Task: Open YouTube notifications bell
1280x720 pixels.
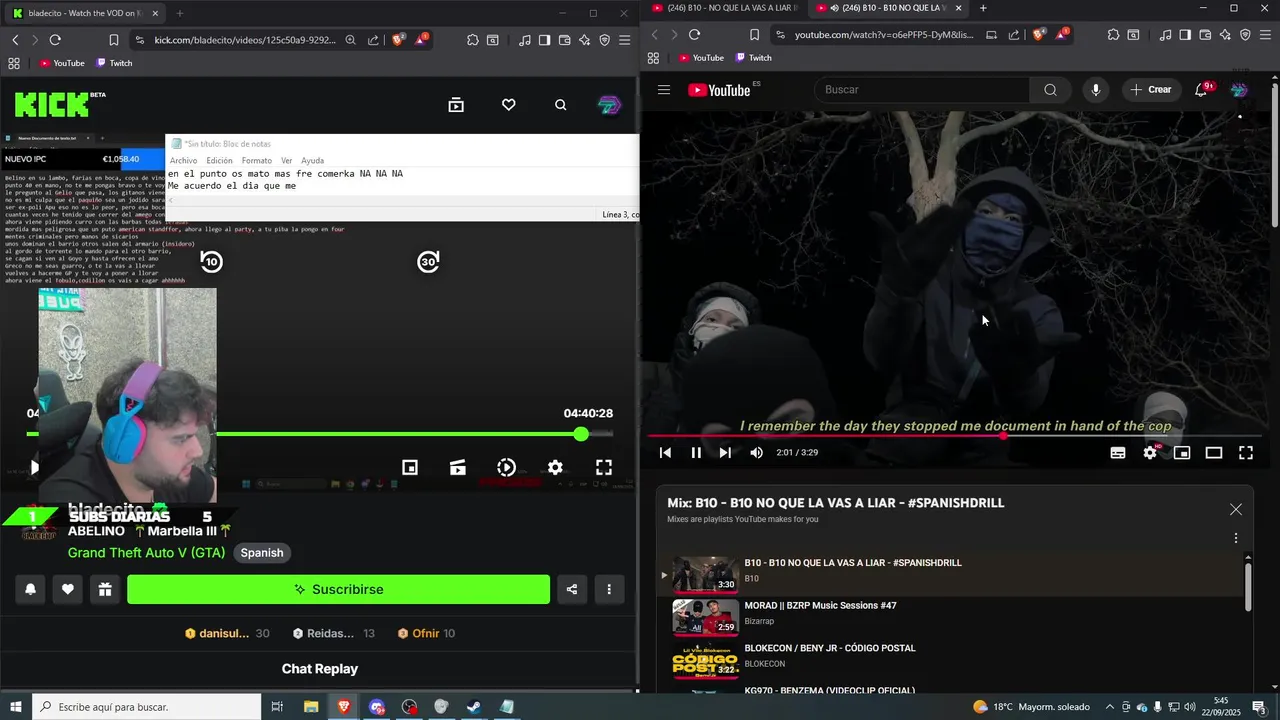Action: (x=1202, y=90)
